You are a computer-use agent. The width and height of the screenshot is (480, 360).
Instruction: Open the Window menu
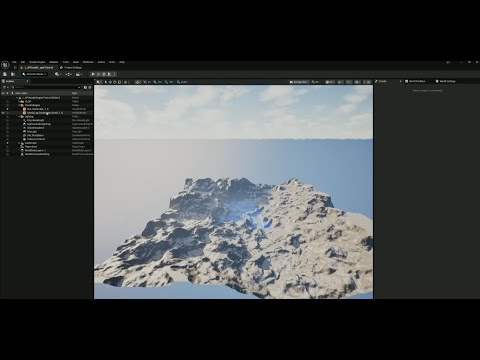point(54,62)
